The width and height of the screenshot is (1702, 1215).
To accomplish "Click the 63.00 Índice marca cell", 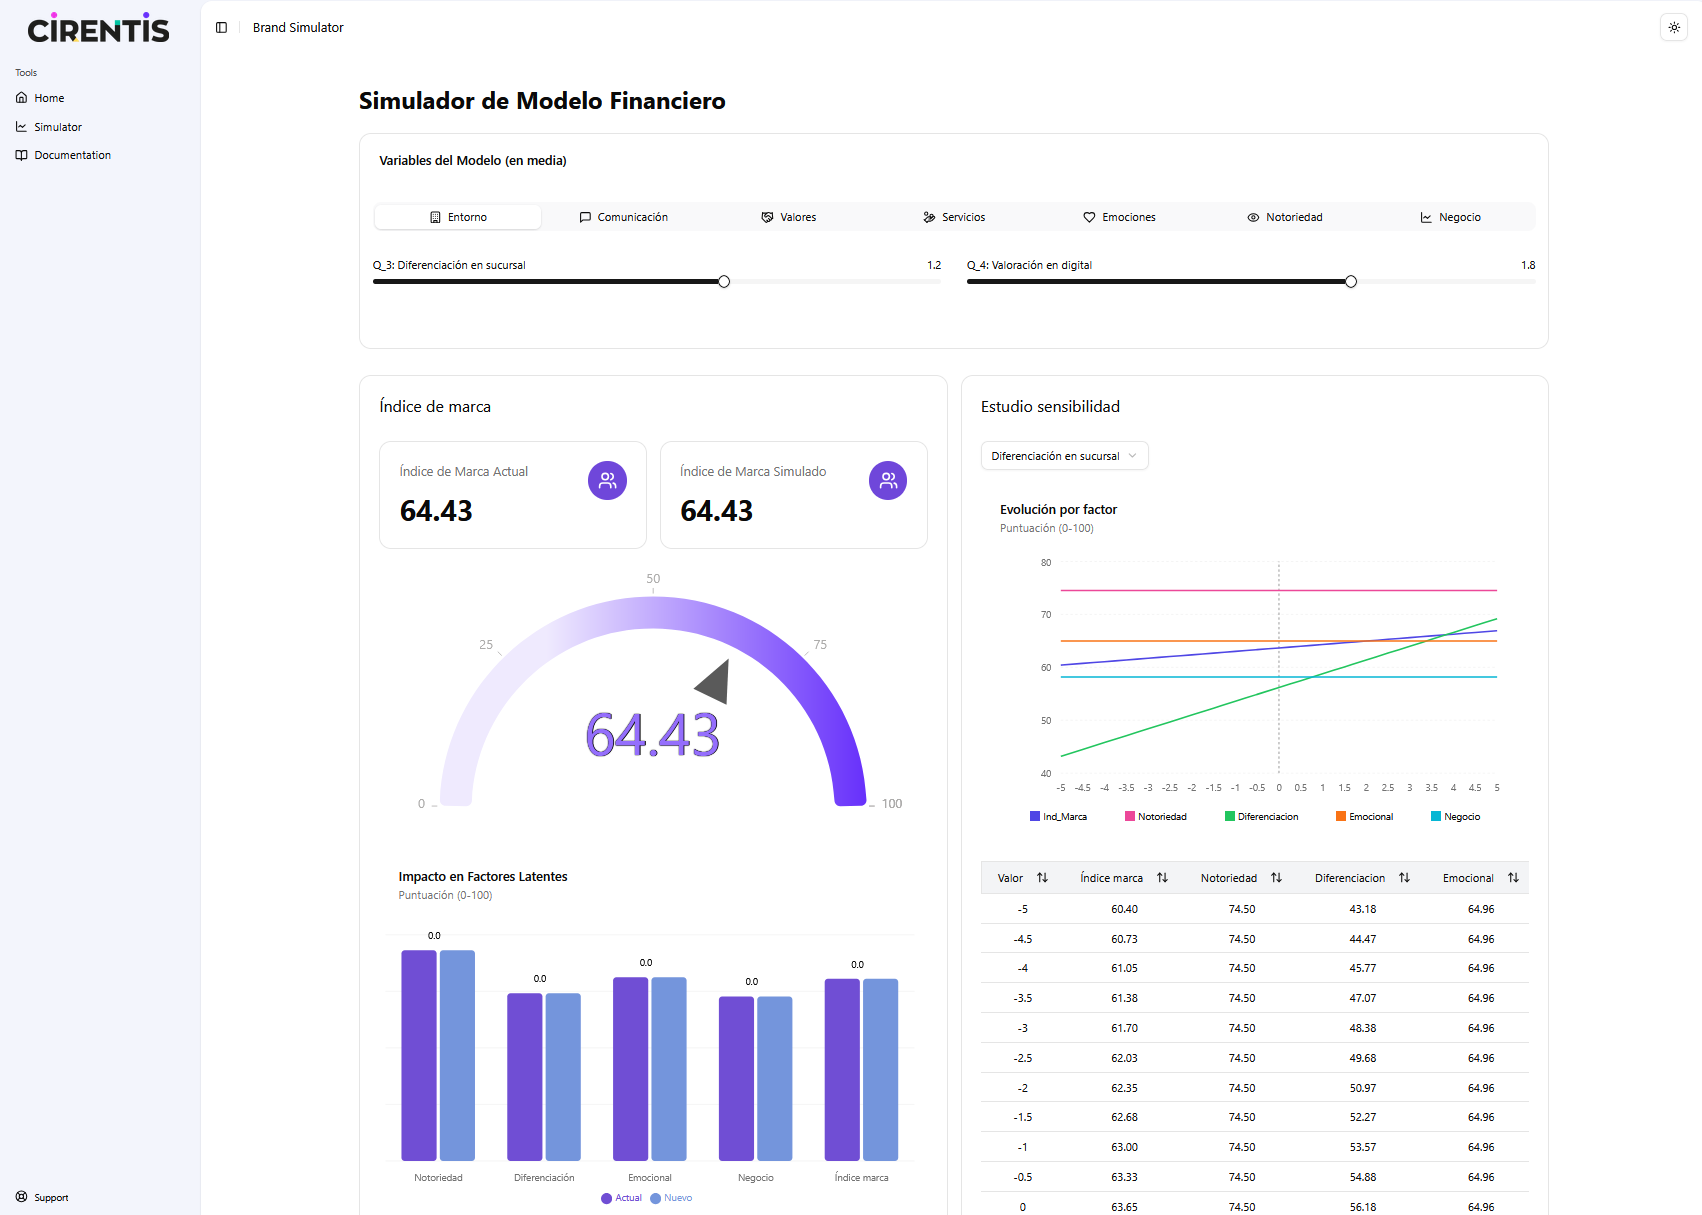I will coord(1124,1147).
